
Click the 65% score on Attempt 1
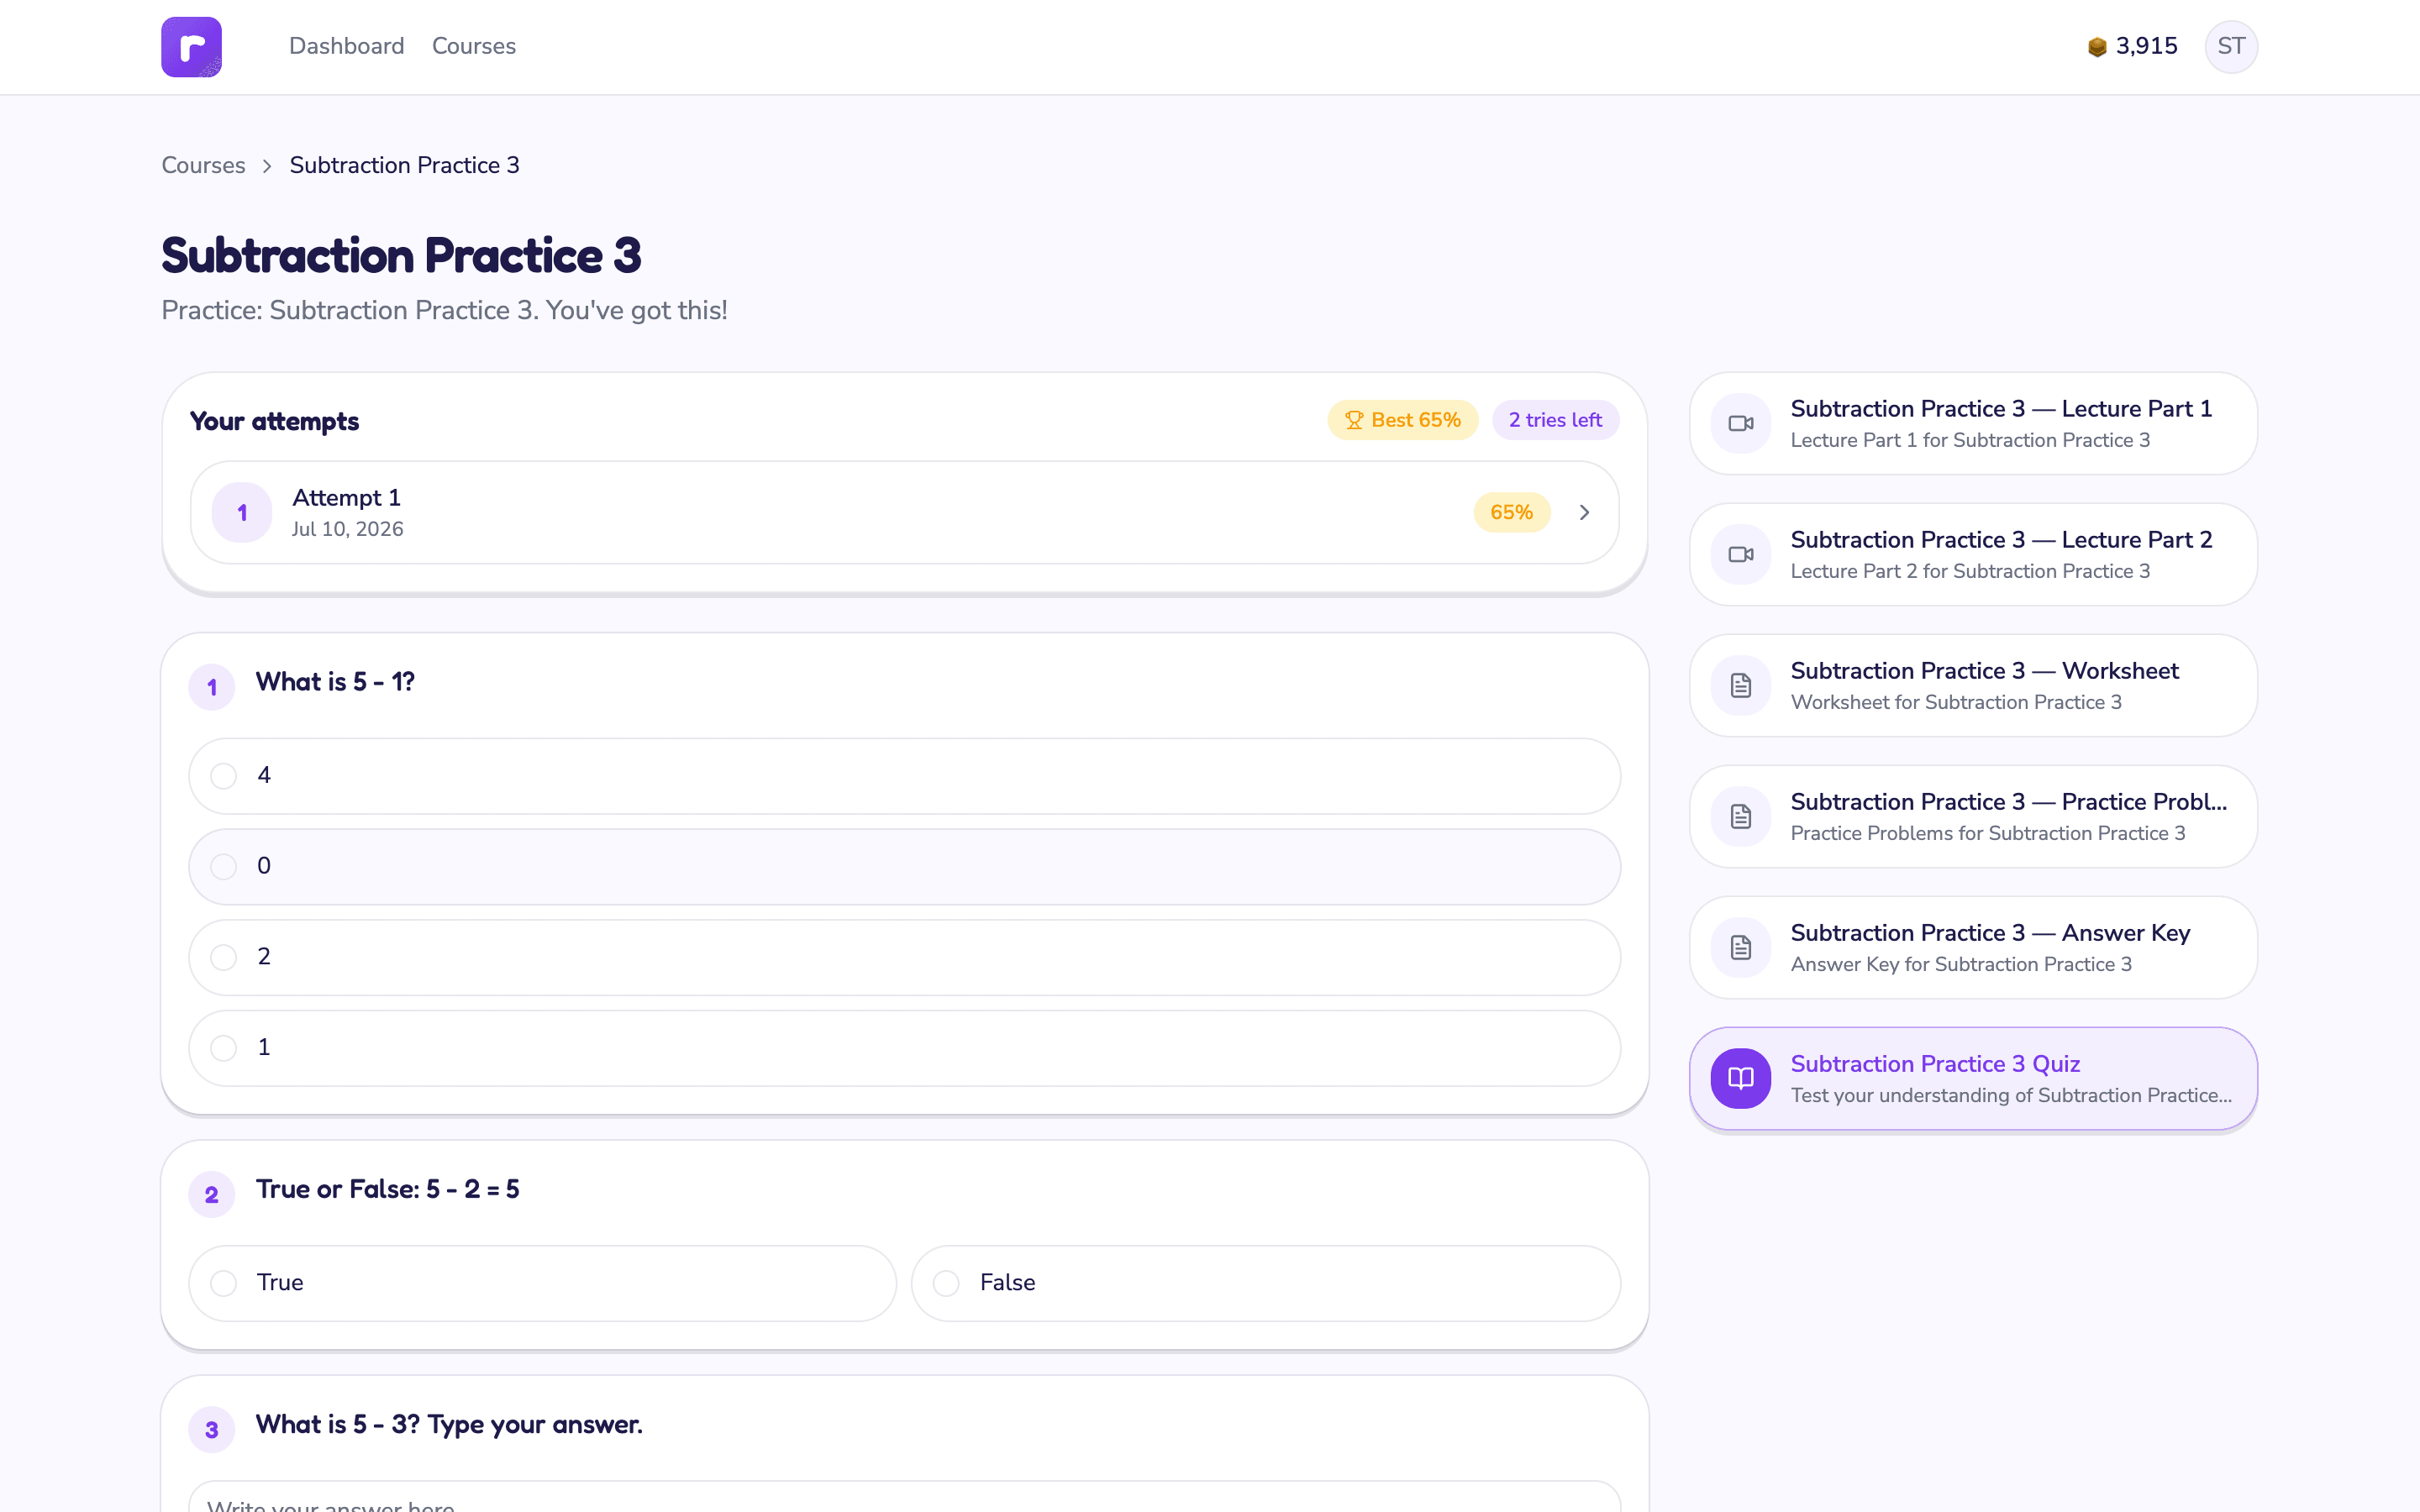[1511, 512]
